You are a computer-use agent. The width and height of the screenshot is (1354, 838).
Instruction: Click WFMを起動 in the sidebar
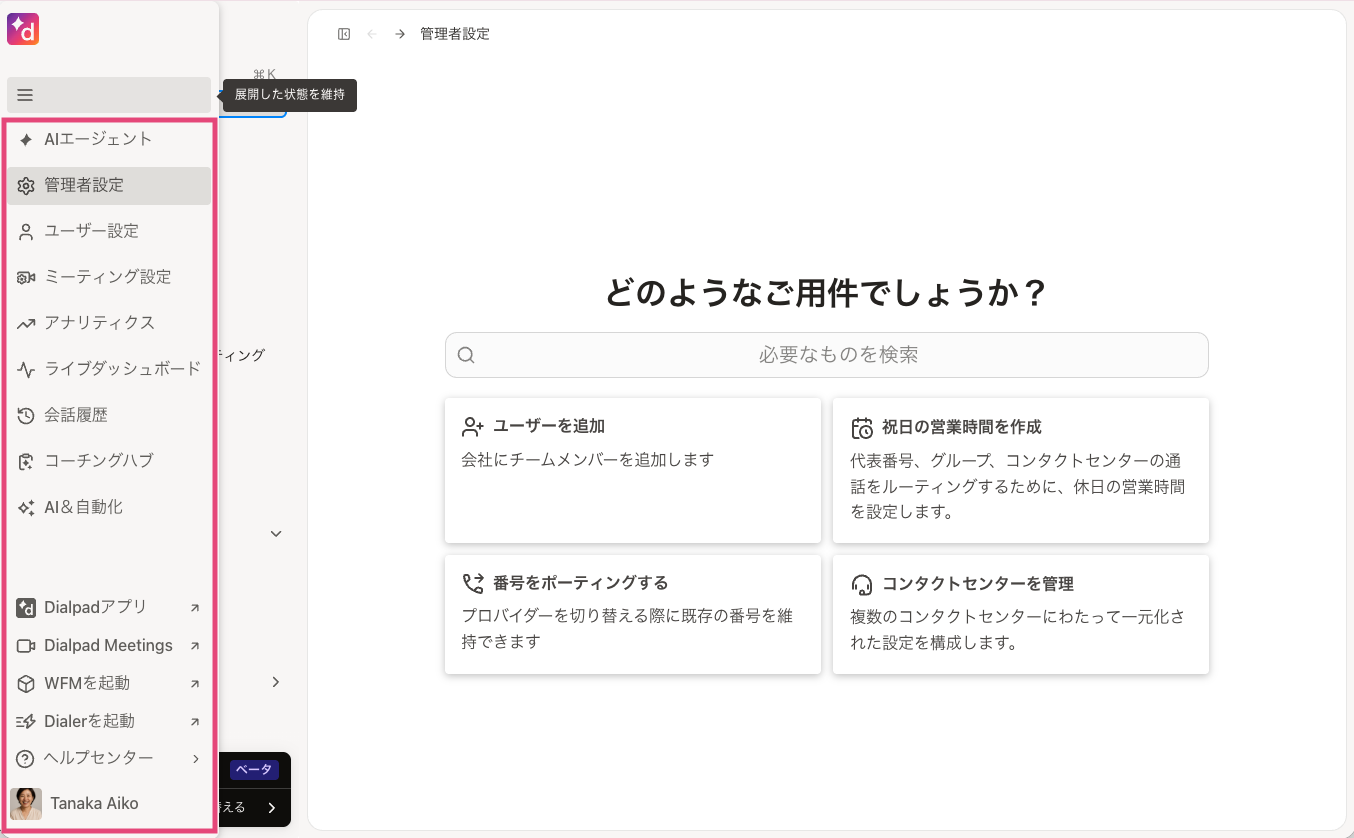coord(109,683)
